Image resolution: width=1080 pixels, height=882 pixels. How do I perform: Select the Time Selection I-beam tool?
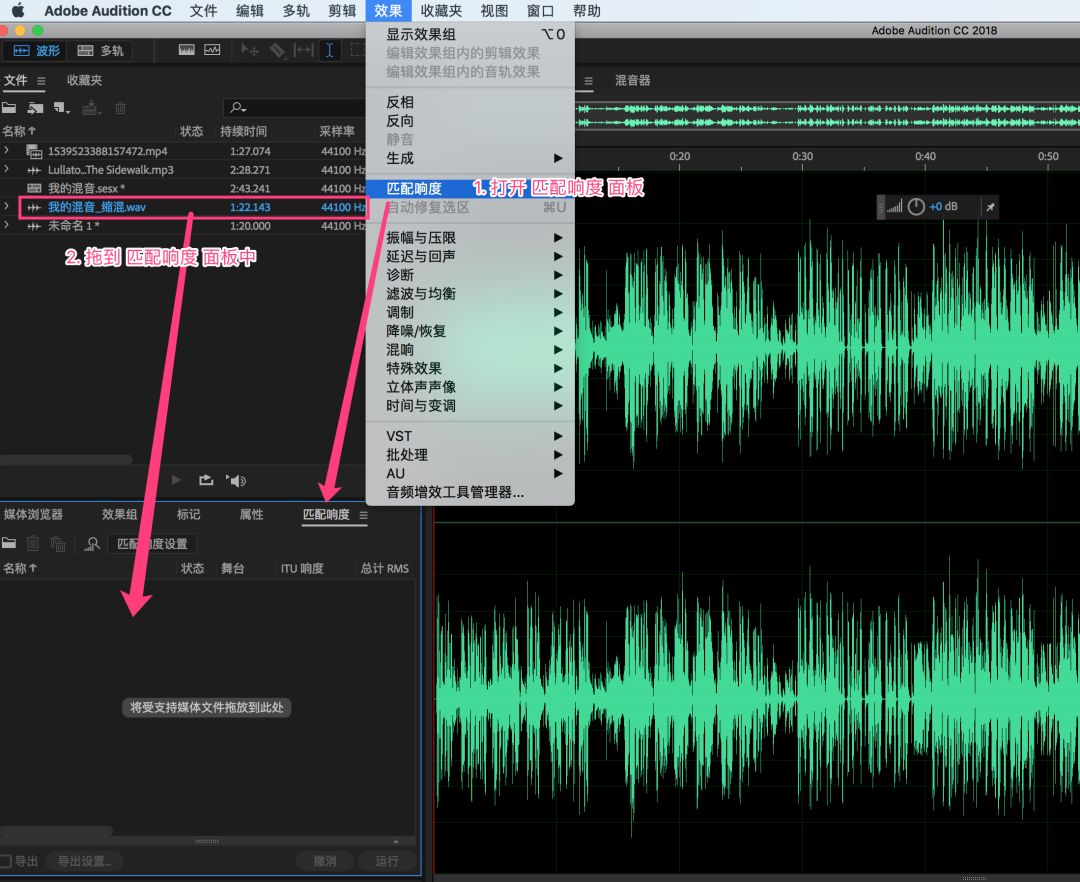pos(330,50)
